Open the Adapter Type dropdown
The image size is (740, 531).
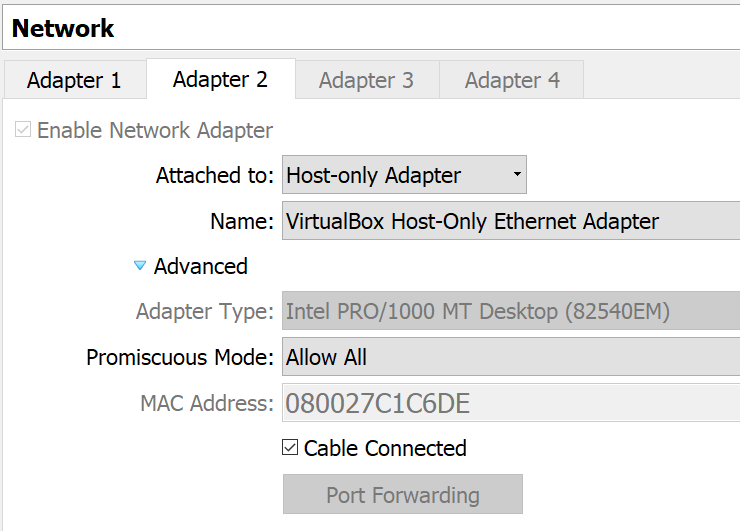point(511,311)
